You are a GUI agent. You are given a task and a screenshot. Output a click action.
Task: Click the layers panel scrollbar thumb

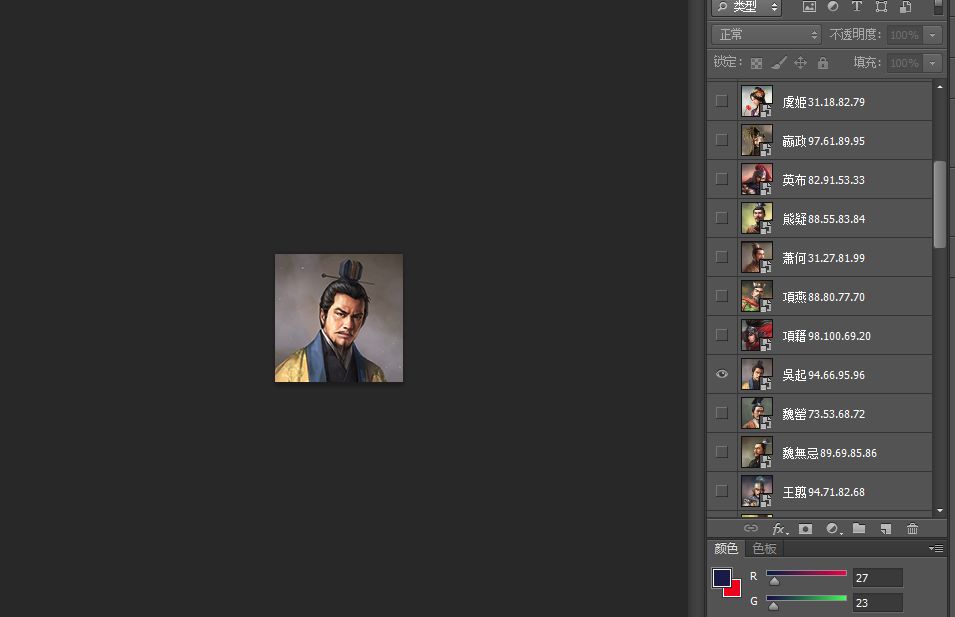click(940, 204)
